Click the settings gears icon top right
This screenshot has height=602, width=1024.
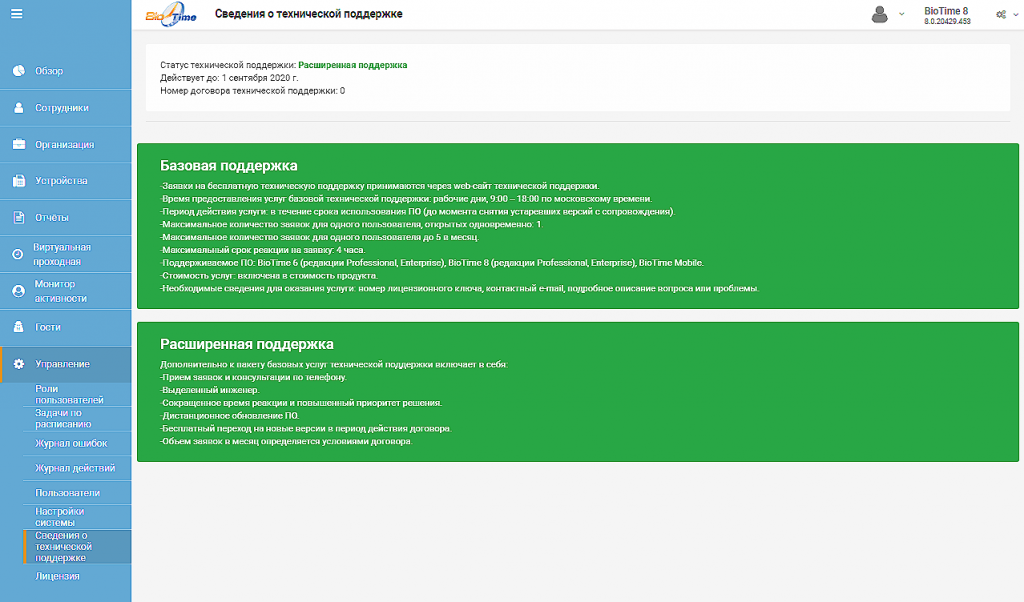(x=1001, y=14)
